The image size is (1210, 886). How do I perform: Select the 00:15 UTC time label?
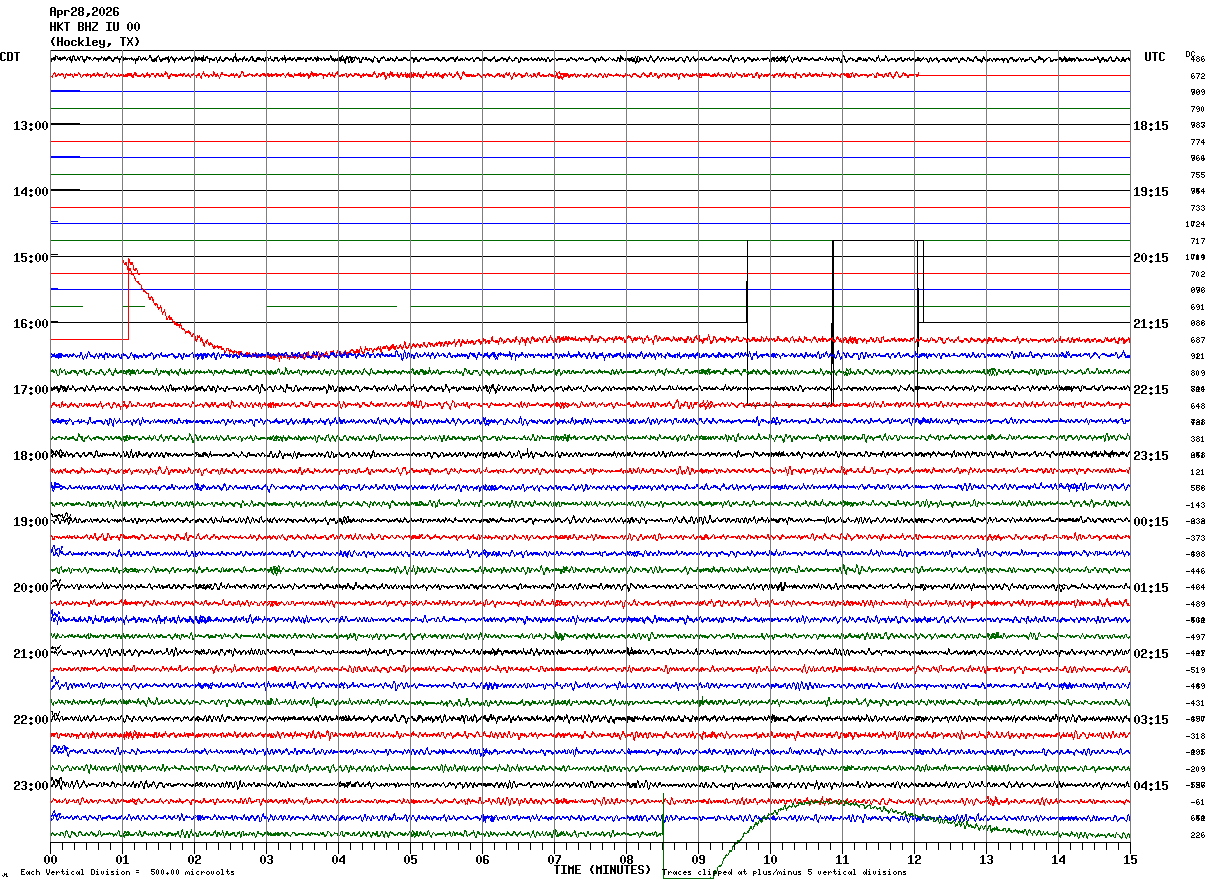1150,522
